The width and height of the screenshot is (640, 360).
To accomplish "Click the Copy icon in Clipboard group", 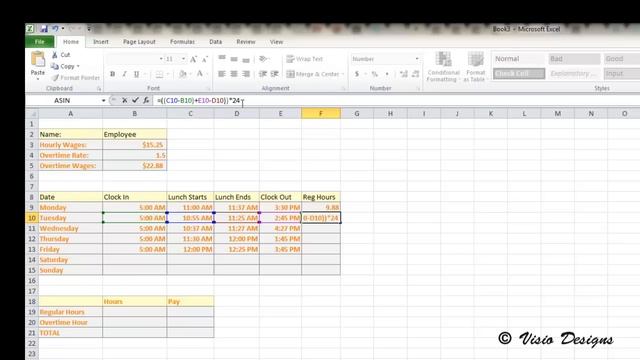I will 55,66.
